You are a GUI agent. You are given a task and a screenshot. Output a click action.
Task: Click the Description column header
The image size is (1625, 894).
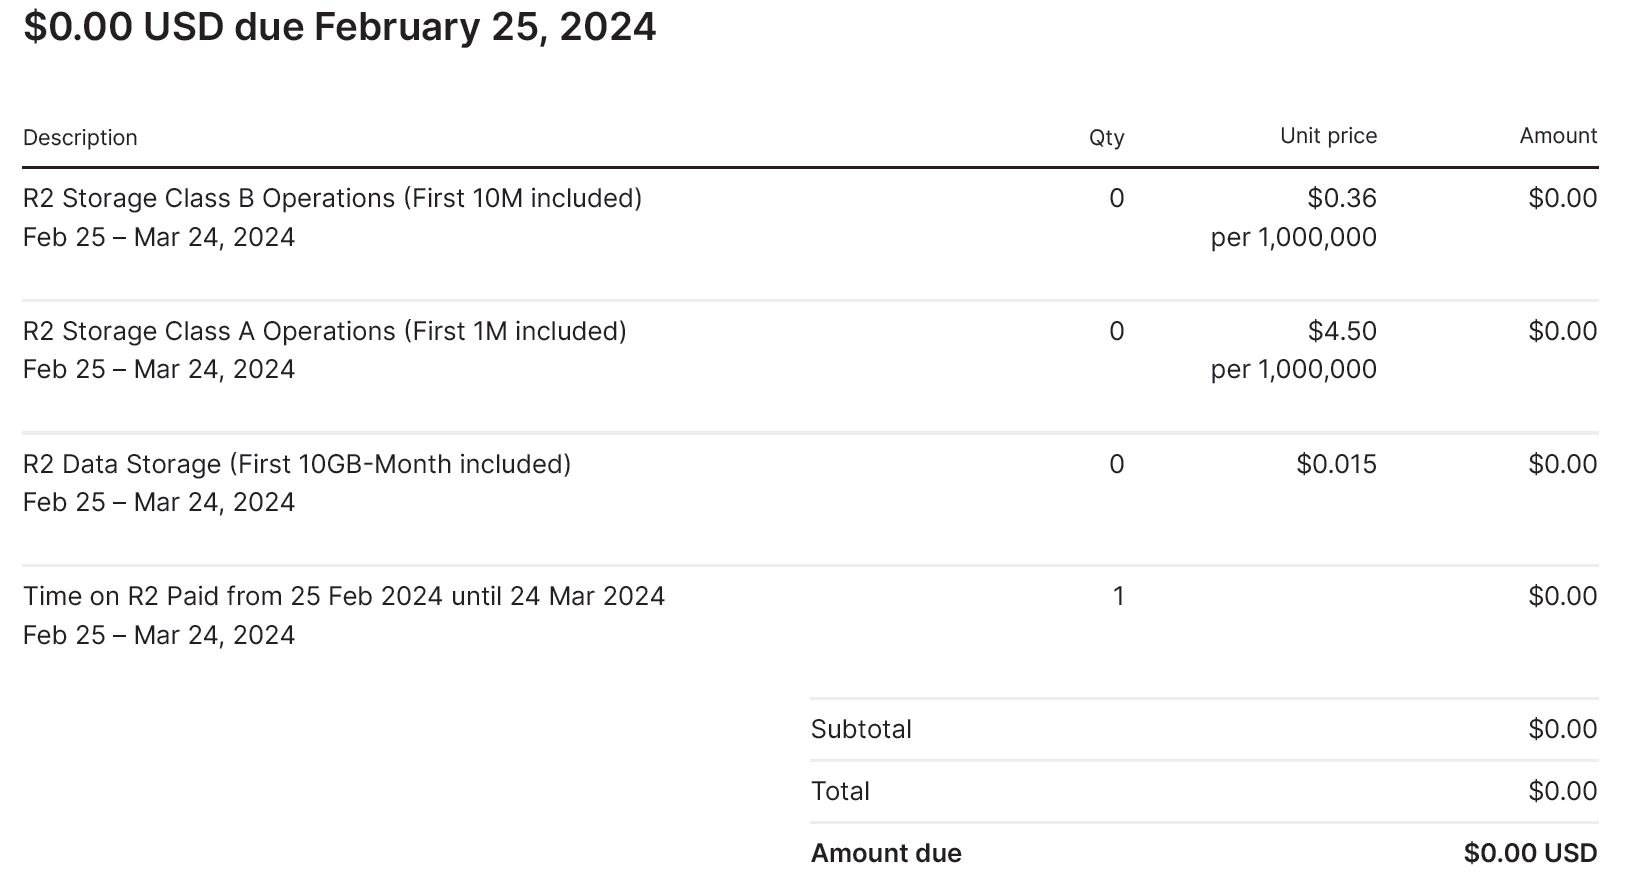point(80,138)
